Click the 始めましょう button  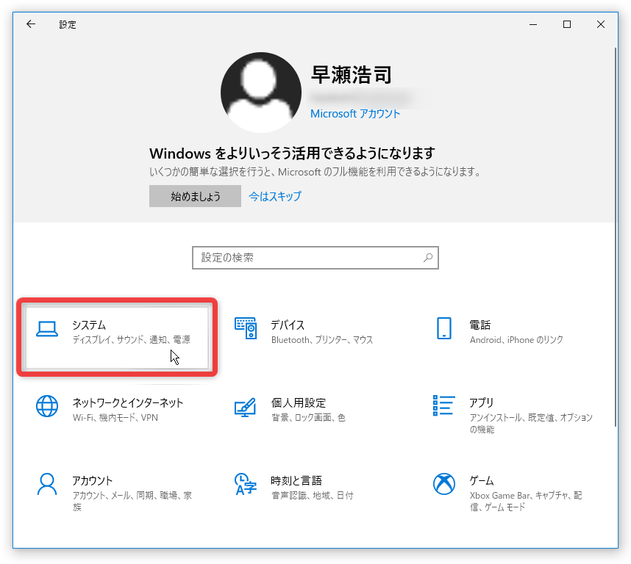(195, 196)
